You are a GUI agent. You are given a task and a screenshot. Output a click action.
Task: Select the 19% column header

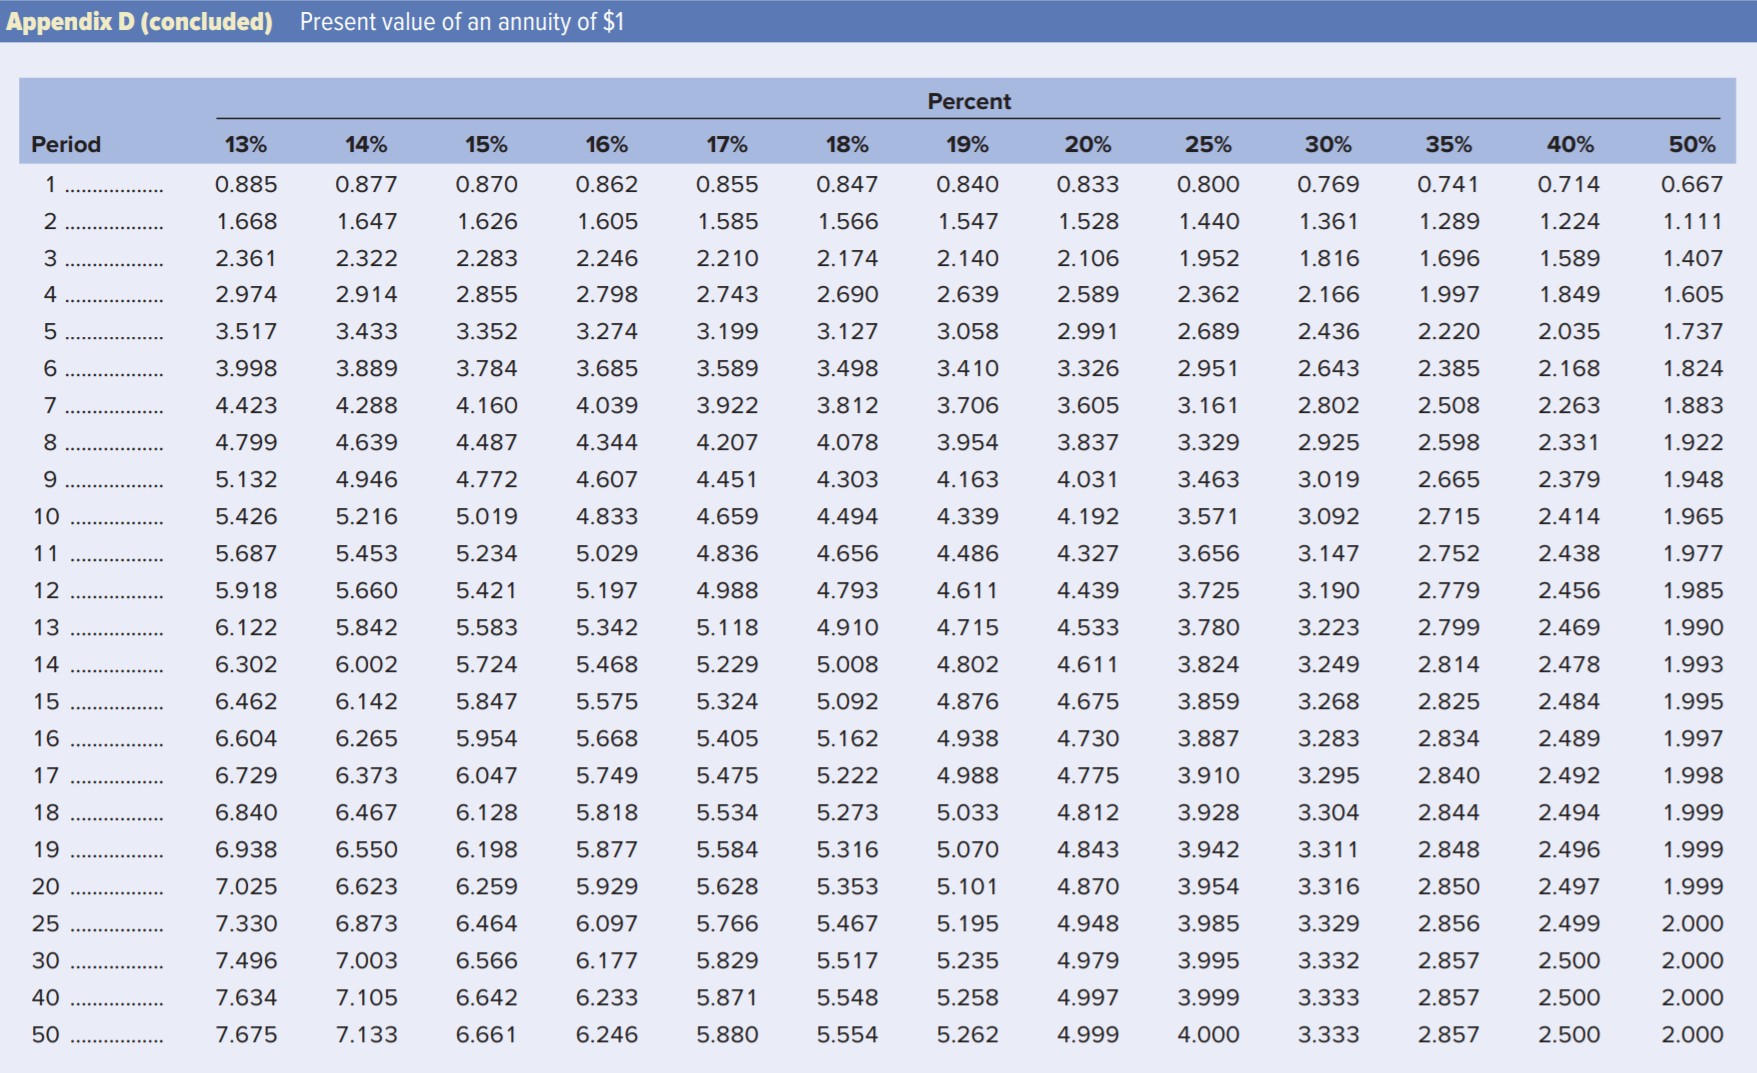967,144
